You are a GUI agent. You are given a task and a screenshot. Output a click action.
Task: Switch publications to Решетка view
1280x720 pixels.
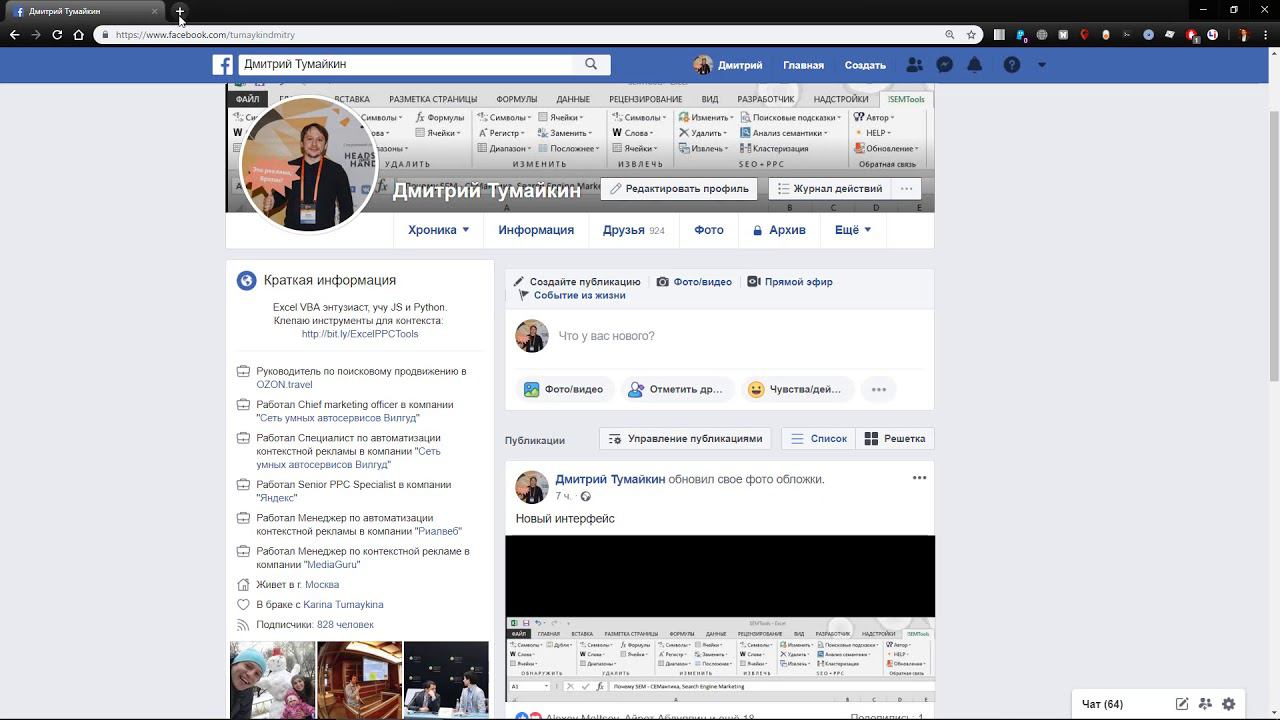[895, 439]
